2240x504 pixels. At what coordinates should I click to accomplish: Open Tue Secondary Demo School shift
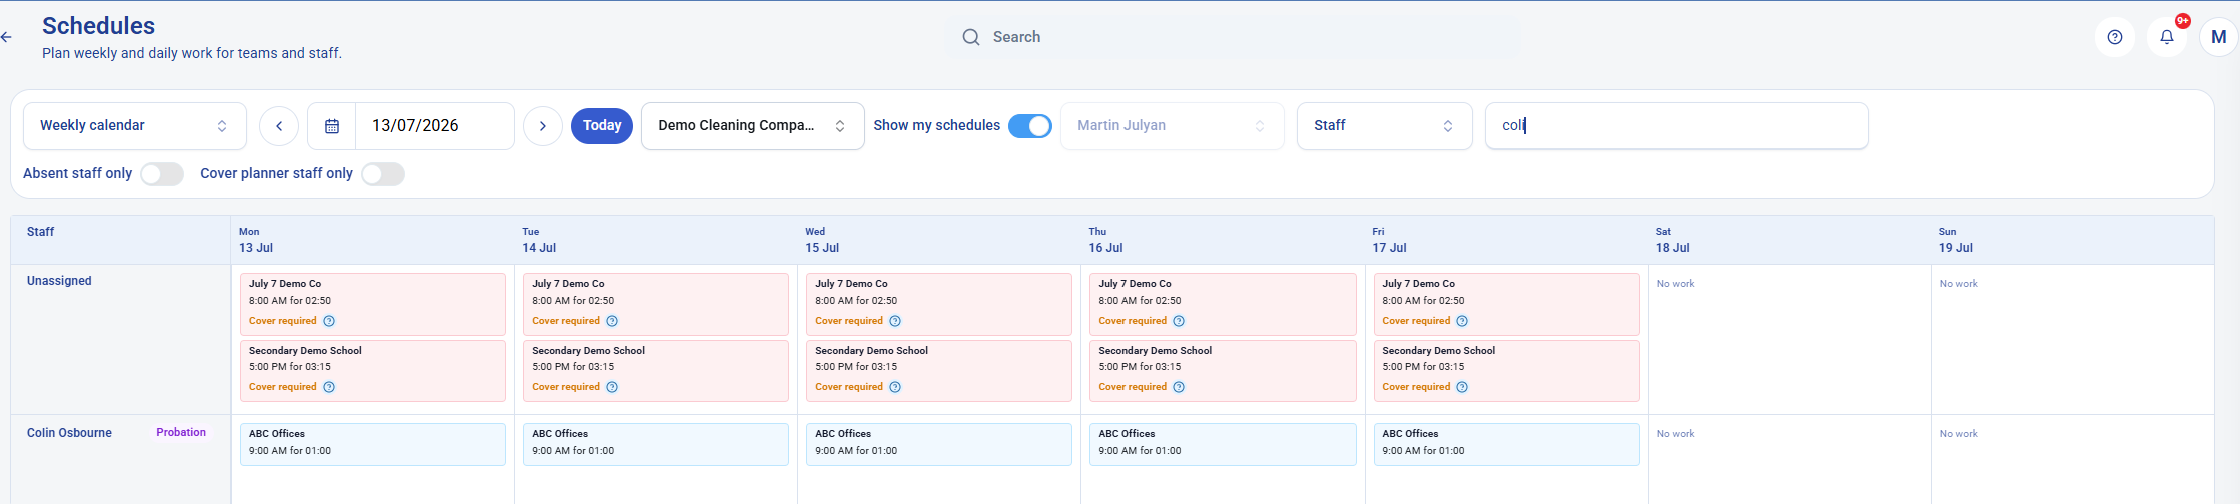(x=656, y=371)
